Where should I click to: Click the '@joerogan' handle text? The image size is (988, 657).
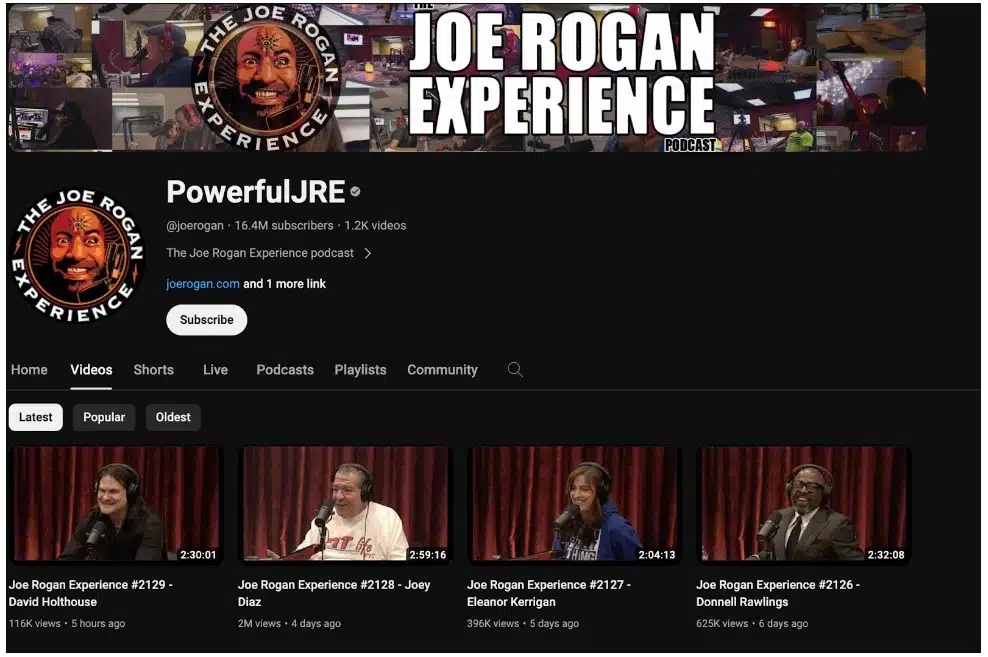click(x=195, y=226)
